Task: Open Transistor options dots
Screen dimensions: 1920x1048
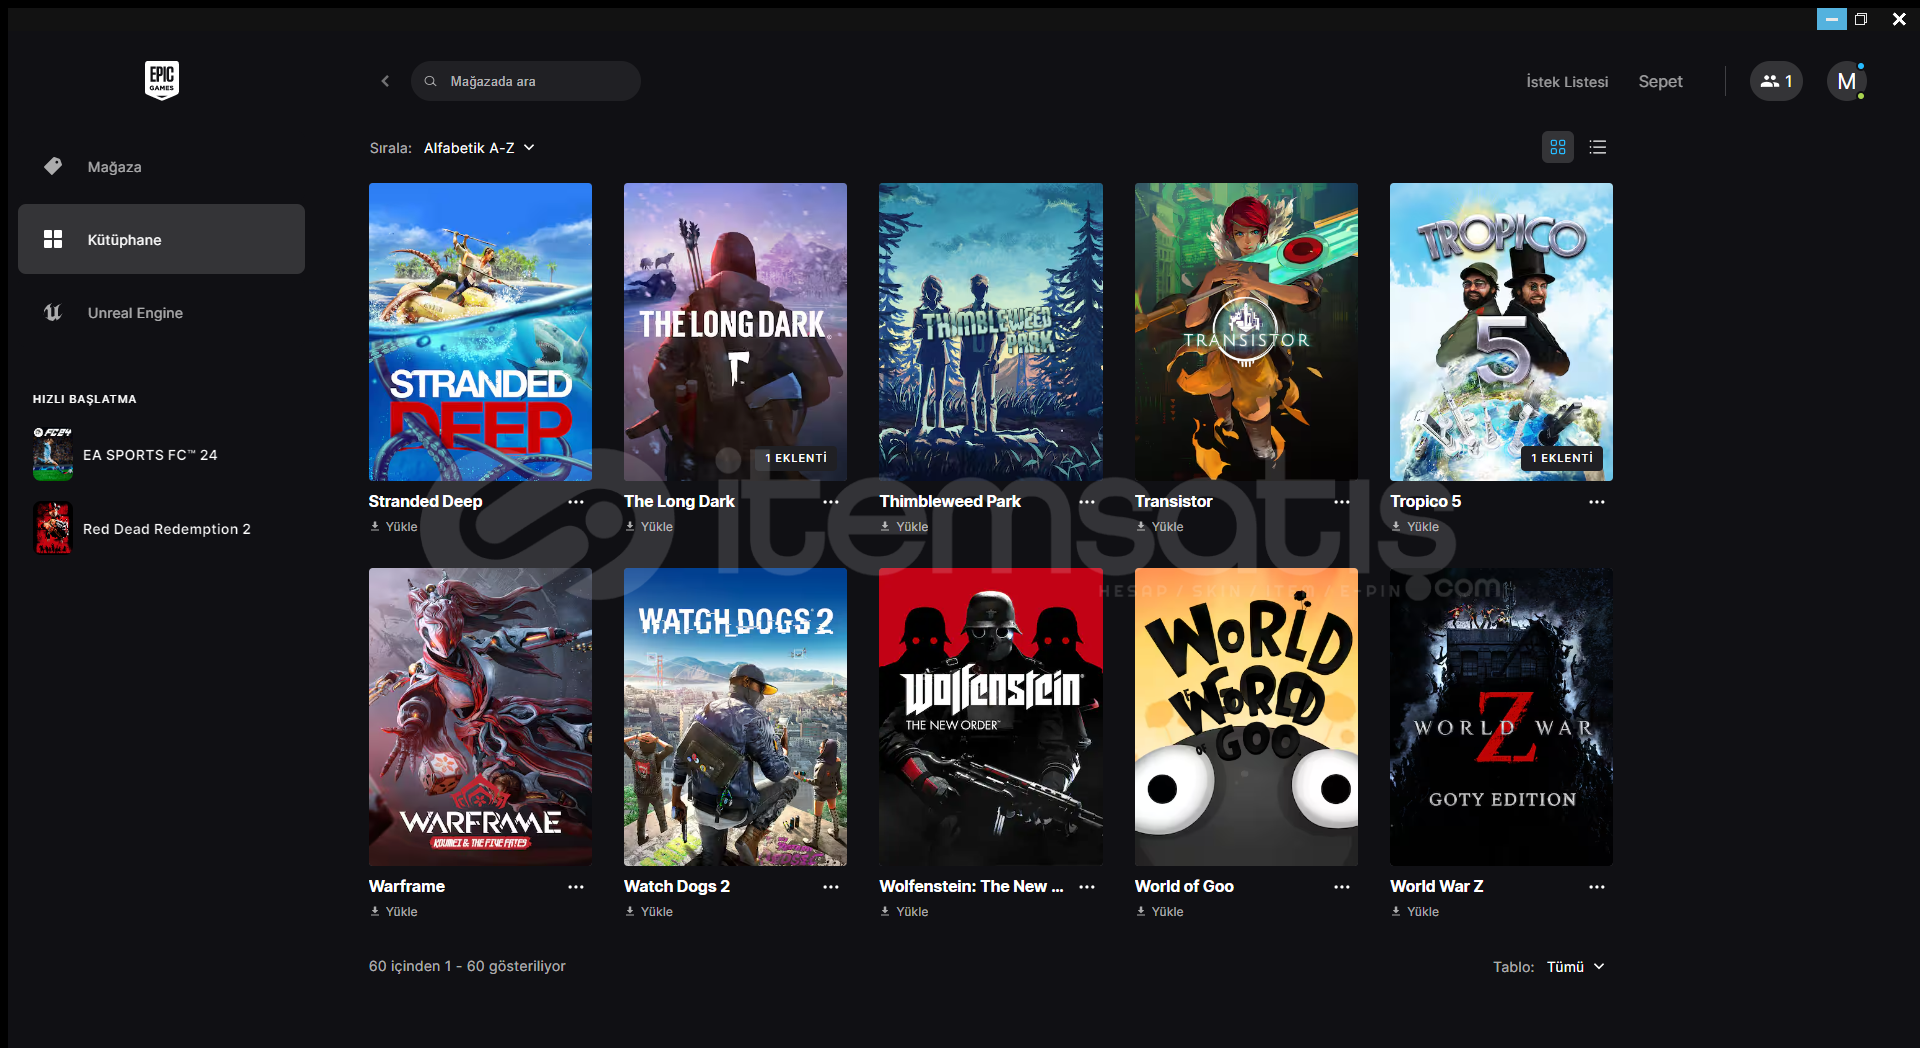Action: click(1342, 502)
